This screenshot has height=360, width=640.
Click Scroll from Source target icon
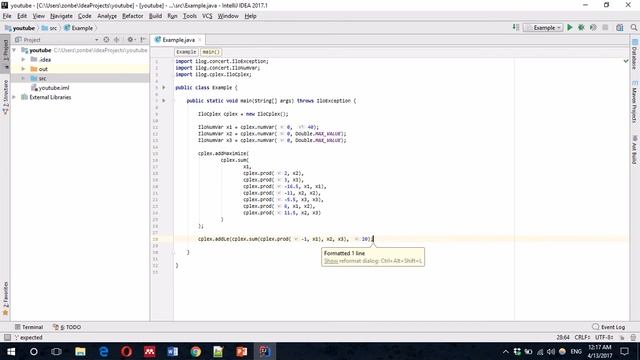(106, 40)
